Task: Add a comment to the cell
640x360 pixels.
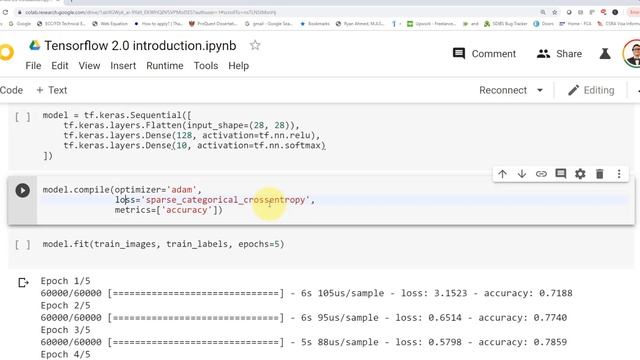Action: tap(561, 174)
